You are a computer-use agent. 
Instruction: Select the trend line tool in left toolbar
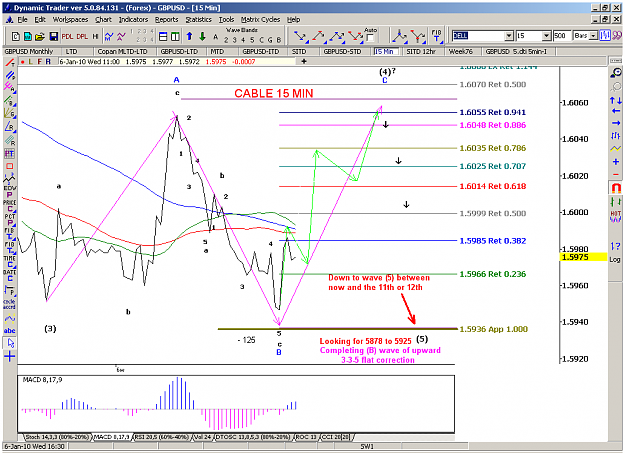tap(10, 63)
